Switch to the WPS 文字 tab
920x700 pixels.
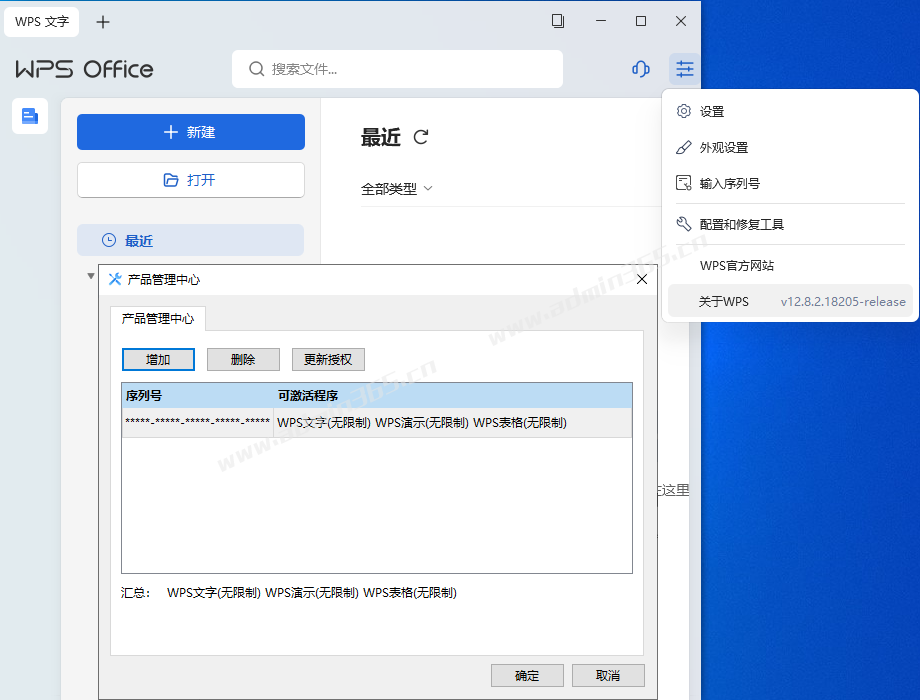[42, 22]
